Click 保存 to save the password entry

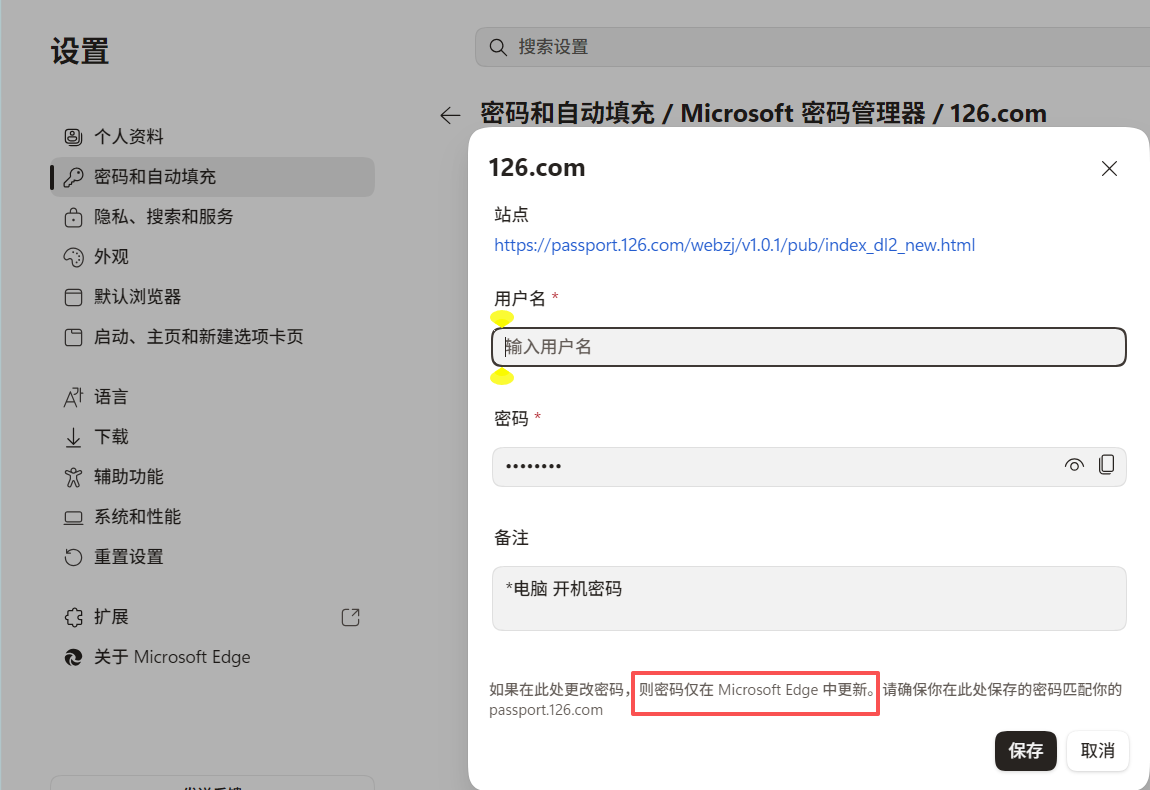1025,751
